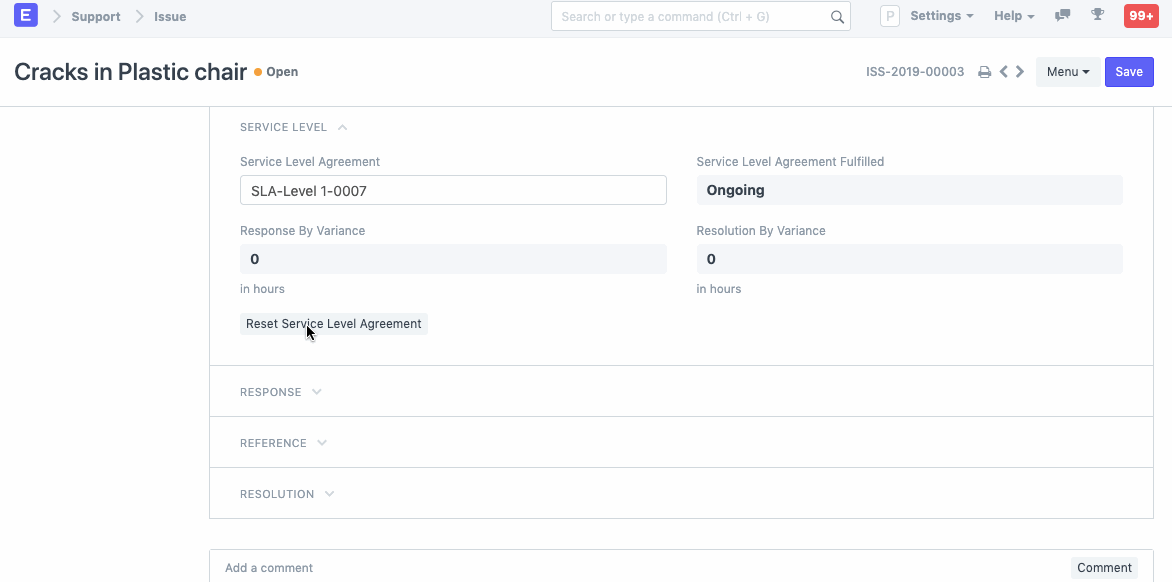Open the Settings dropdown menu
The image size is (1172, 582).
coord(941,16)
